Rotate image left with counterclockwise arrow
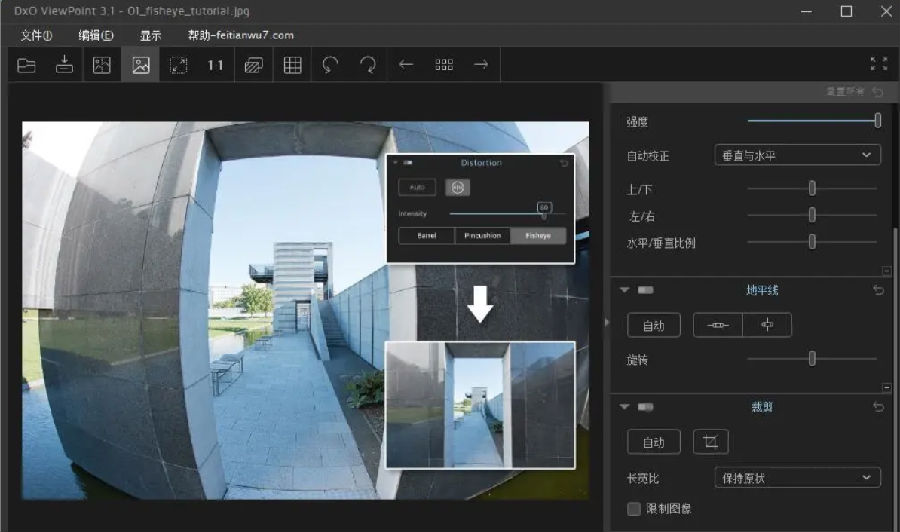This screenshot has width=900, height=532. tap(330, 65)
